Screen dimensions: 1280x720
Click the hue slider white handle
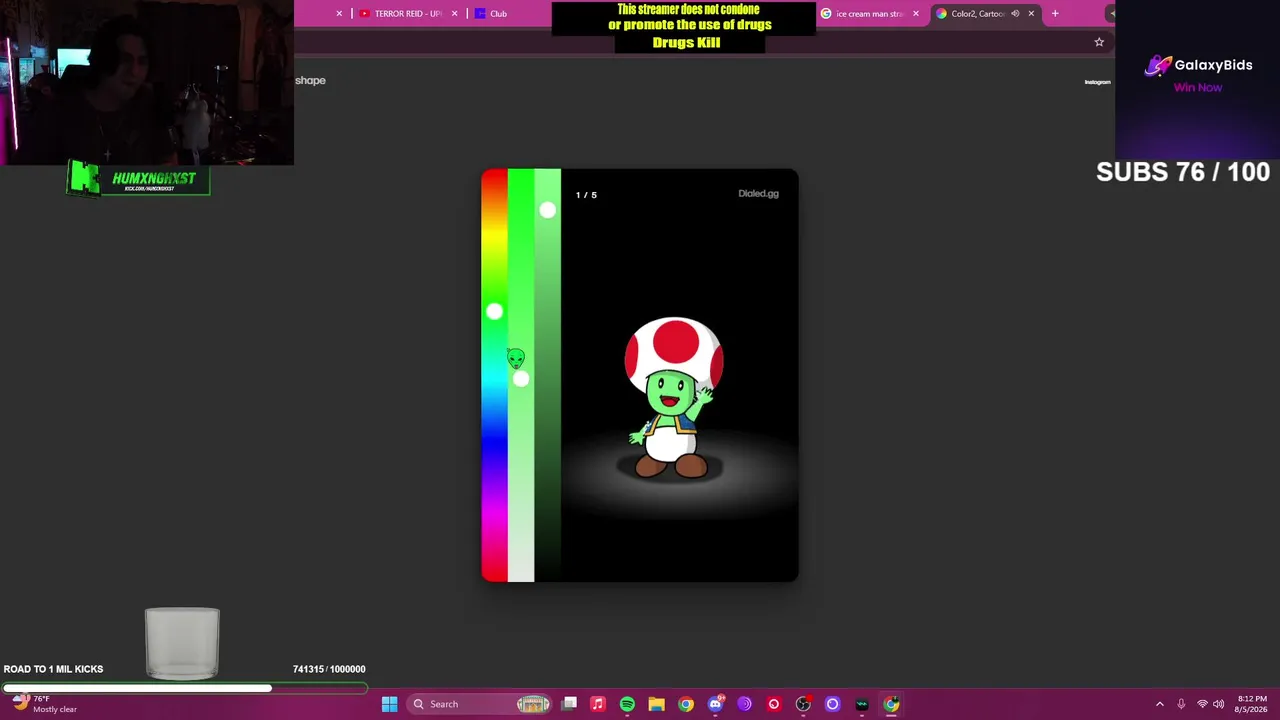pyautogui.click(x=494, y=312)
